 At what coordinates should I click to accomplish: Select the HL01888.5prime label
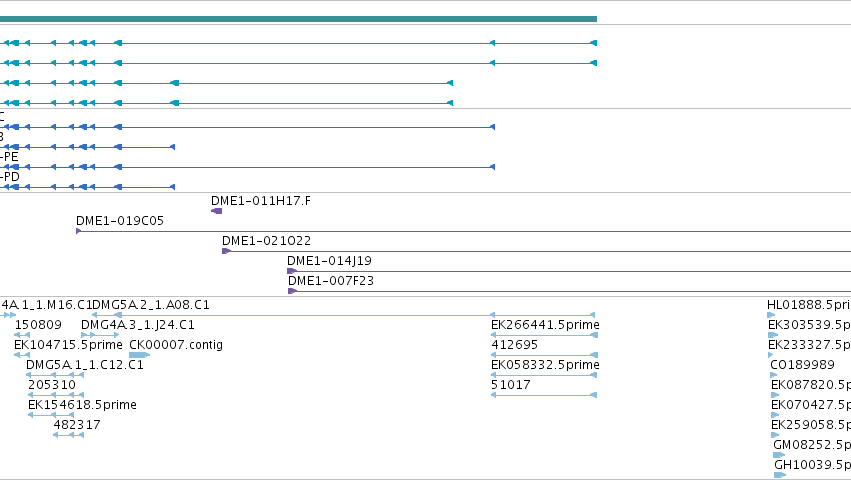pyautogui.click(x=809, y=305)
